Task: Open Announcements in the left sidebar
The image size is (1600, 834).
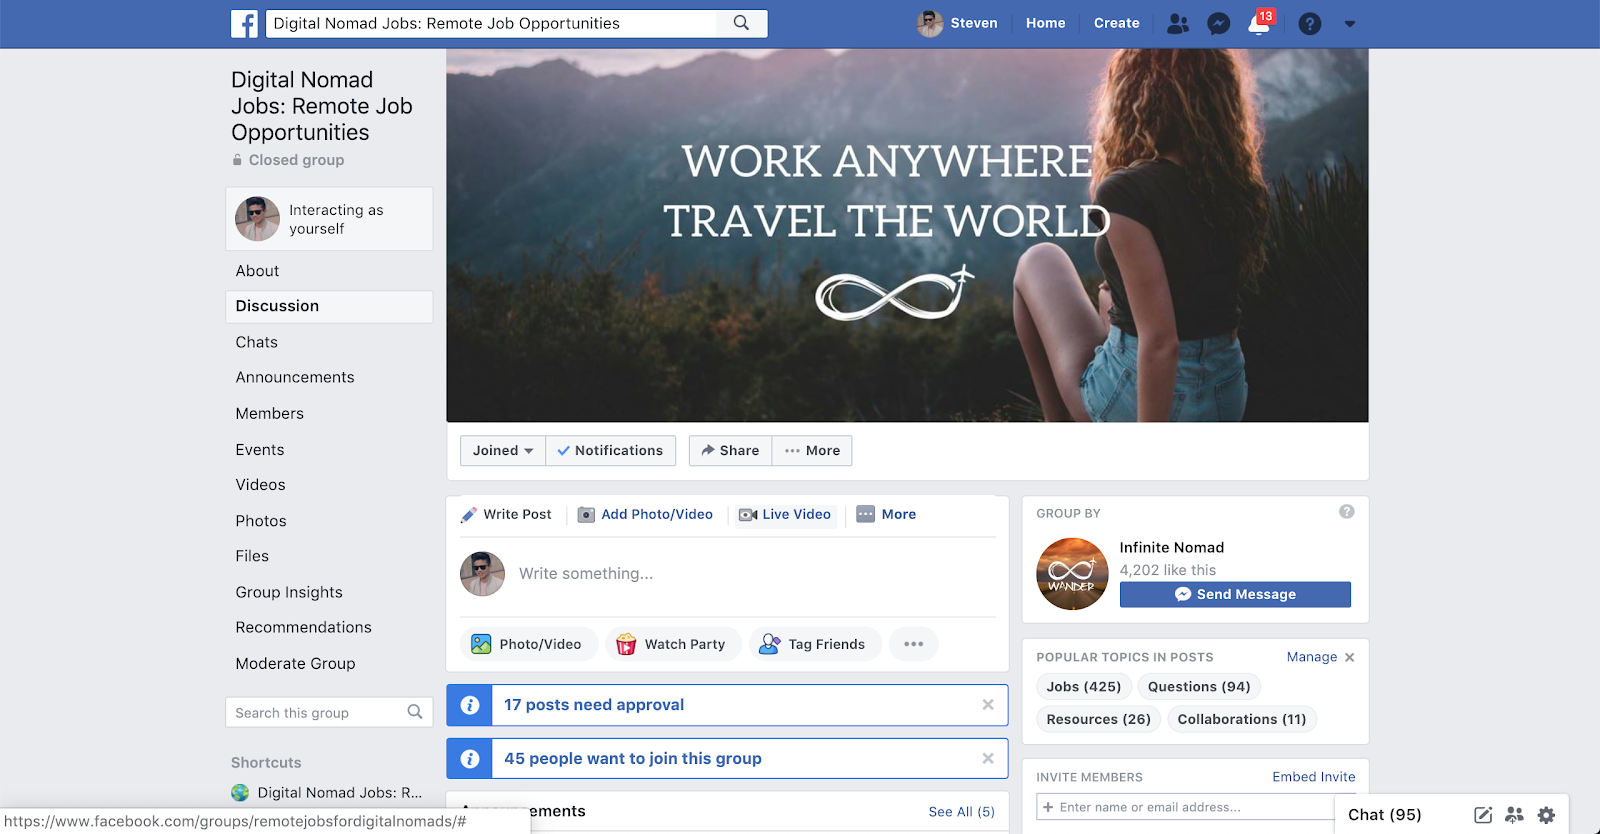Action: 295,377
